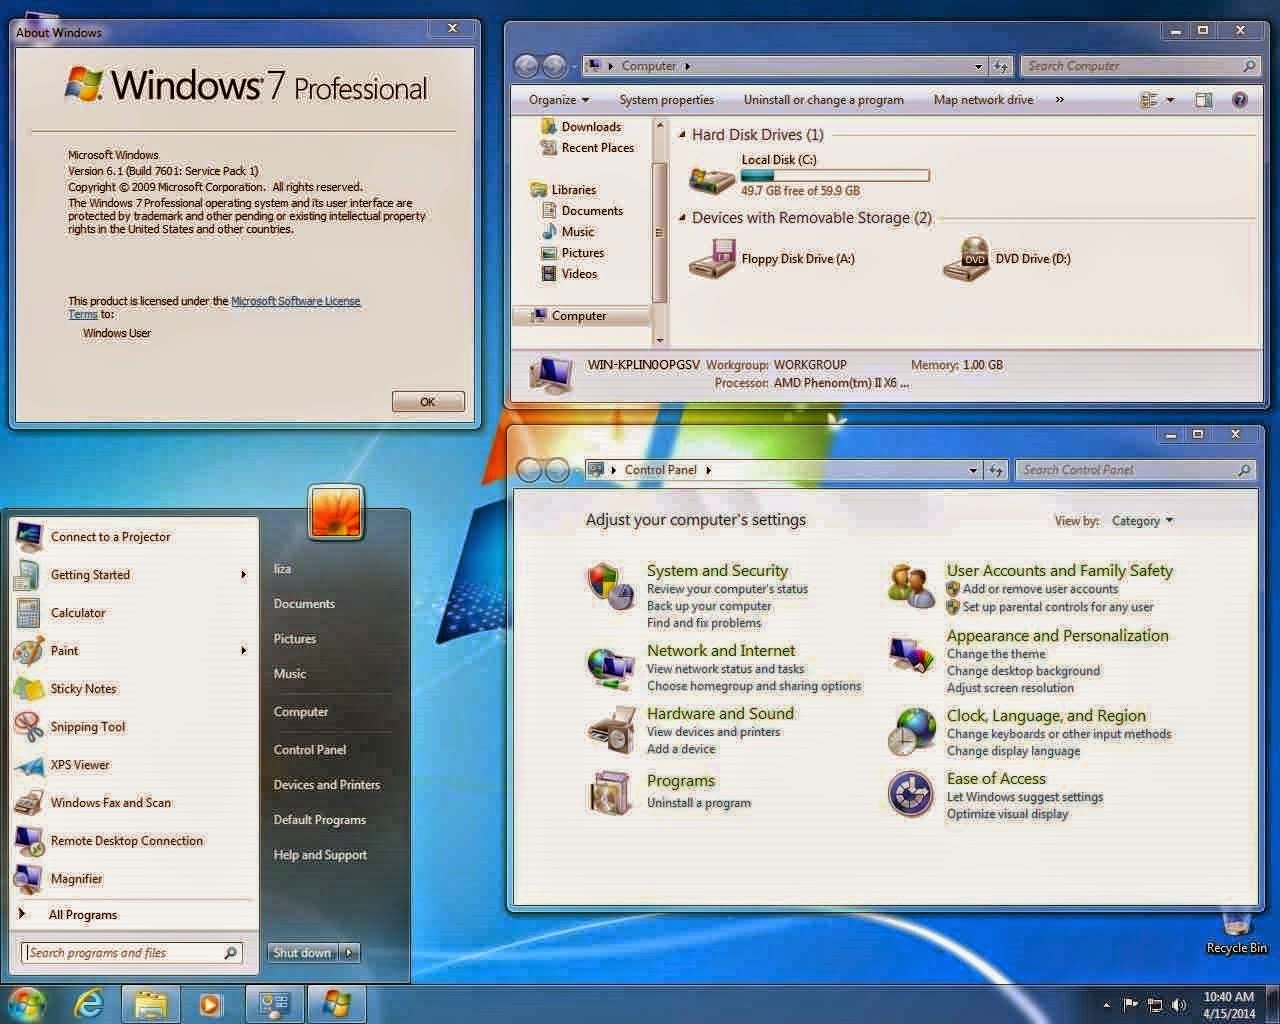Collapse the Devices with Removable Storage group
This screenshot has width=1280, height=1024.
point(683,218)
